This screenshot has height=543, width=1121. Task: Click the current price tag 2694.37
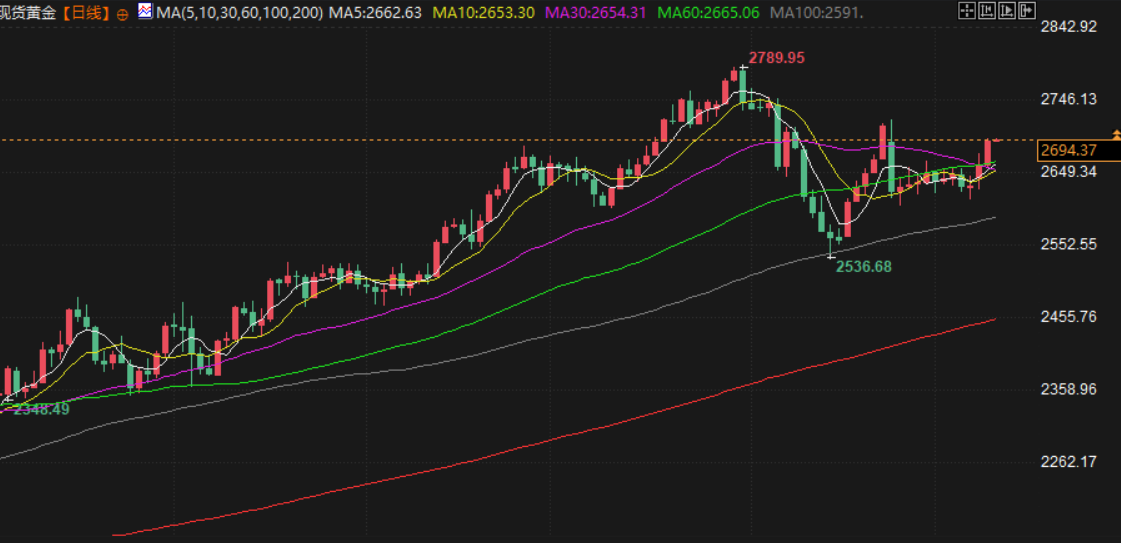pyautogui.click(x=1078, y=150)
